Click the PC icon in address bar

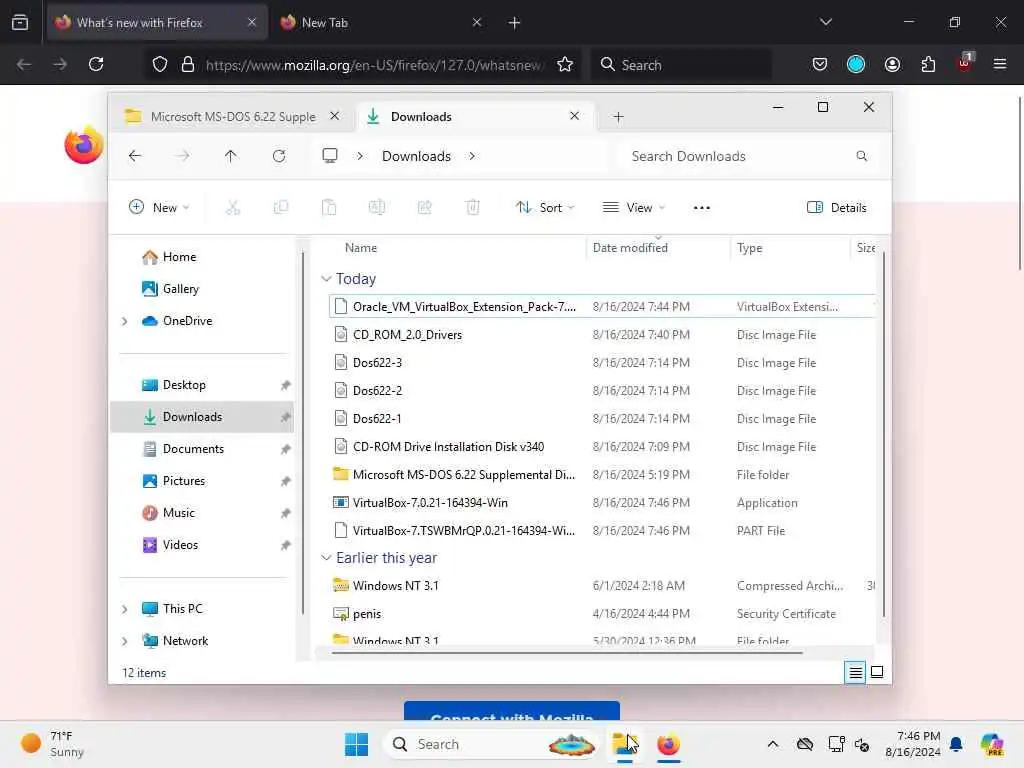point(330,155)
